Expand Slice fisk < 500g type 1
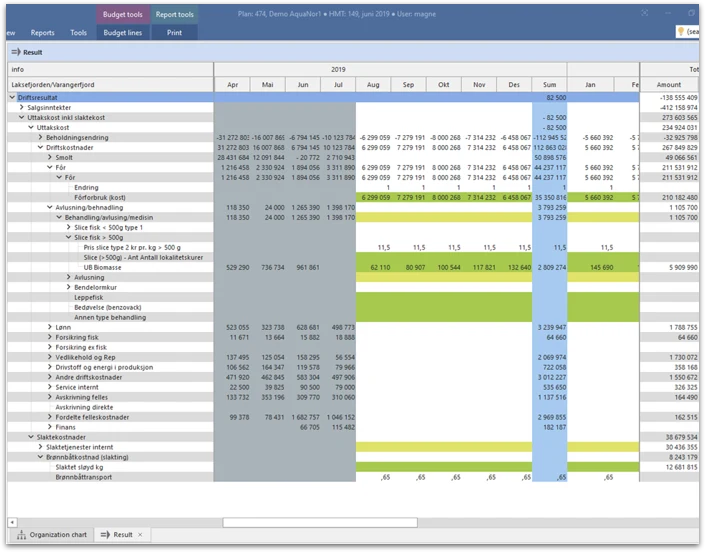The height and width of the screenshot is (552, 705). point(69,227)
